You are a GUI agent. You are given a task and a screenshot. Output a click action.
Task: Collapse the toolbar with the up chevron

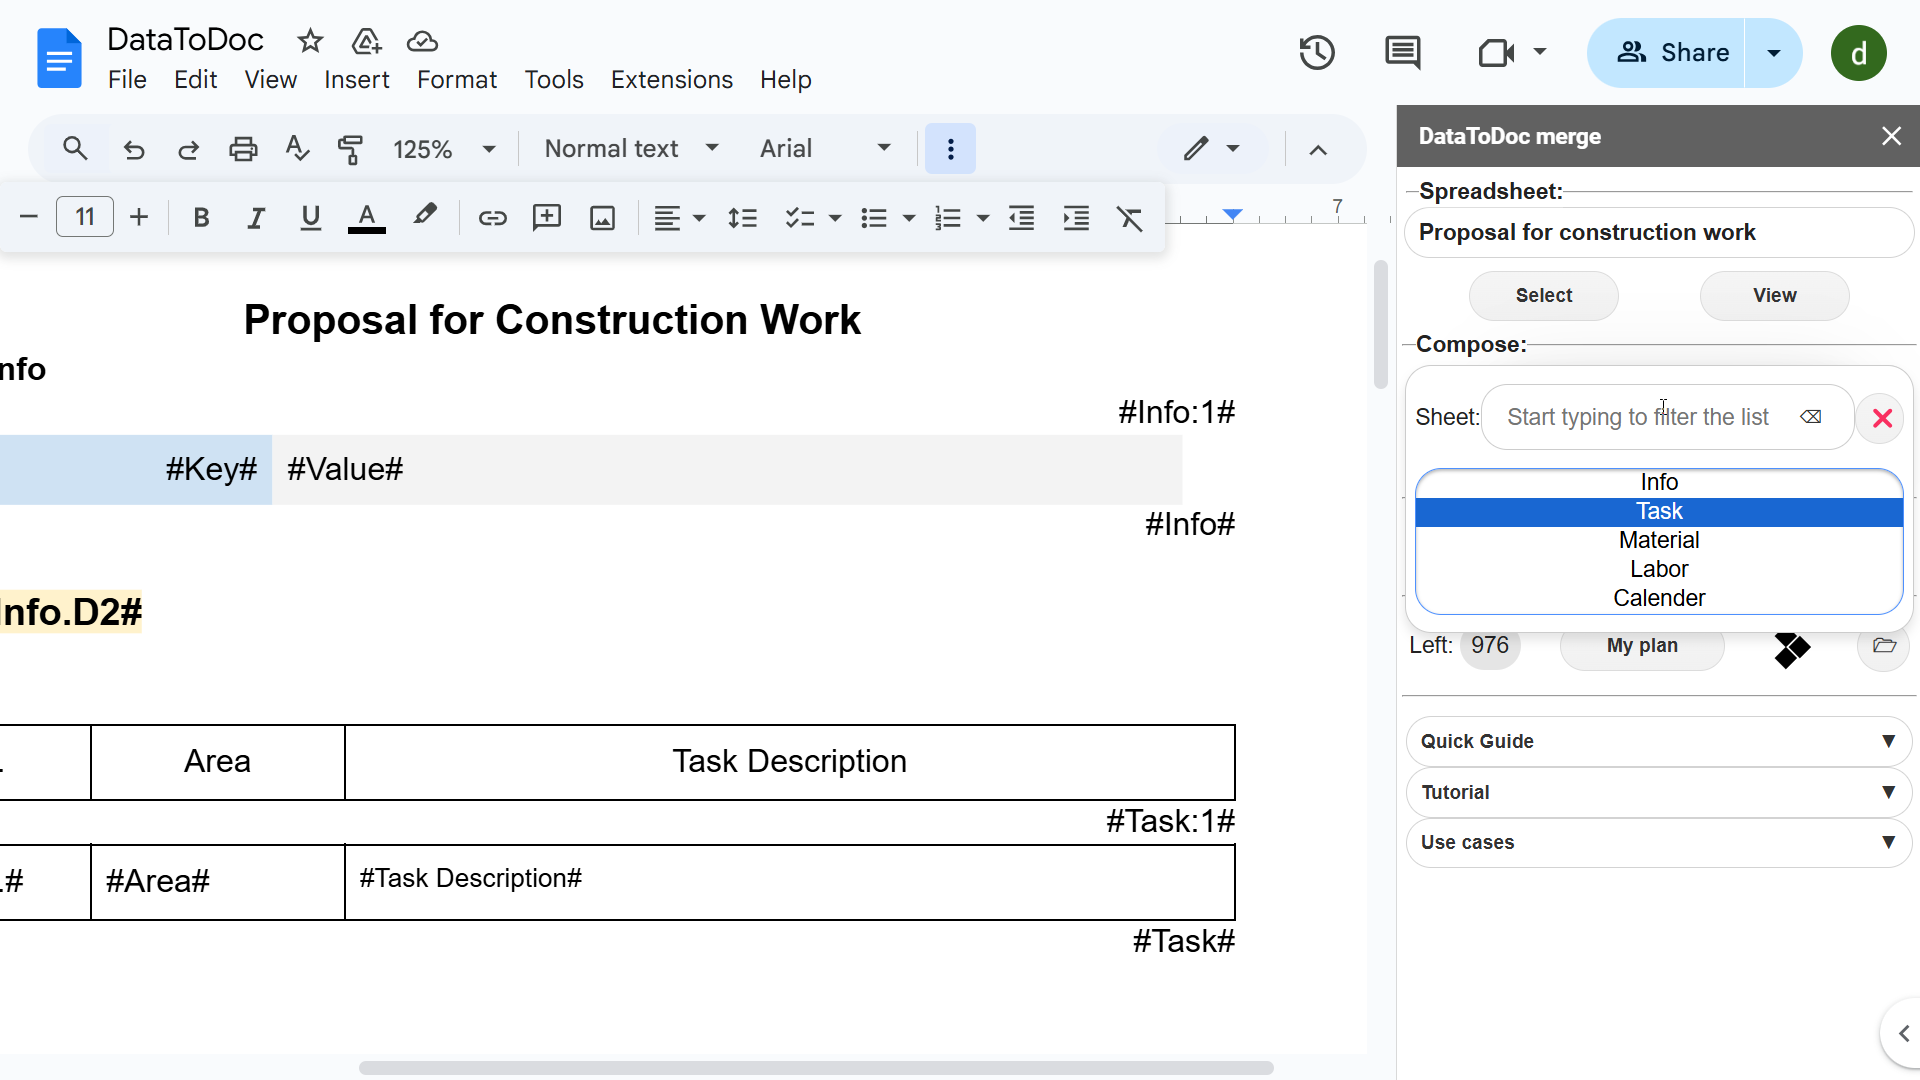(x=1318, y=150)
